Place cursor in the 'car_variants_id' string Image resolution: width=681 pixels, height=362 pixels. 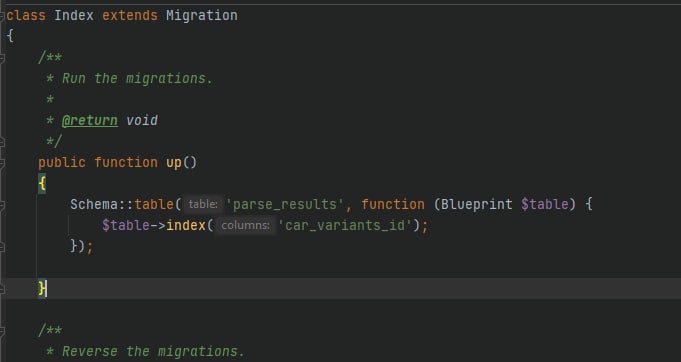[345, 226]
